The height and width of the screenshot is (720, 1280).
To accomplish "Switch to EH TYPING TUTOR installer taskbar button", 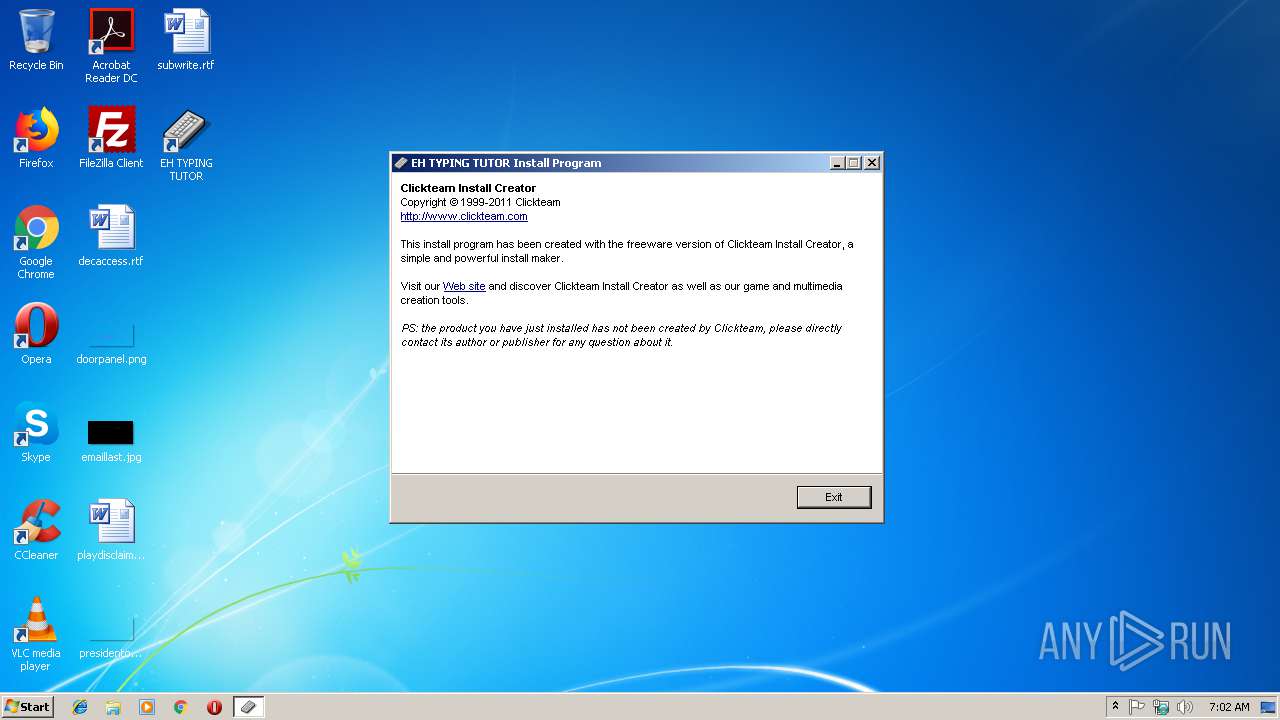I will (248, 707).
